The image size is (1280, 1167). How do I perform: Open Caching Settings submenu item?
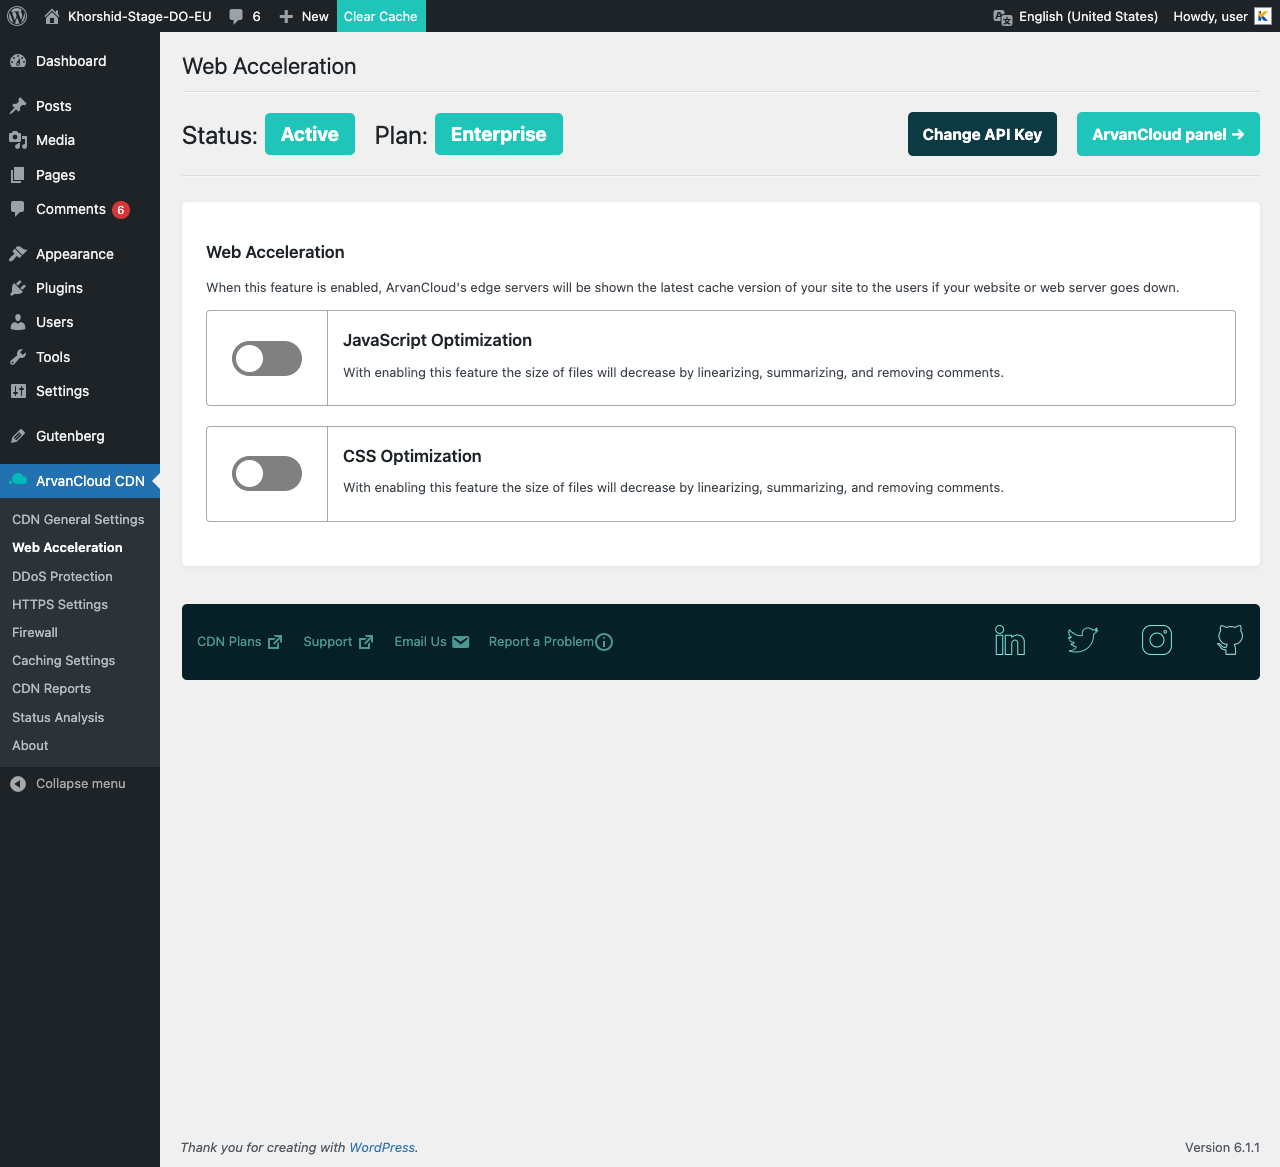(63, 661)
